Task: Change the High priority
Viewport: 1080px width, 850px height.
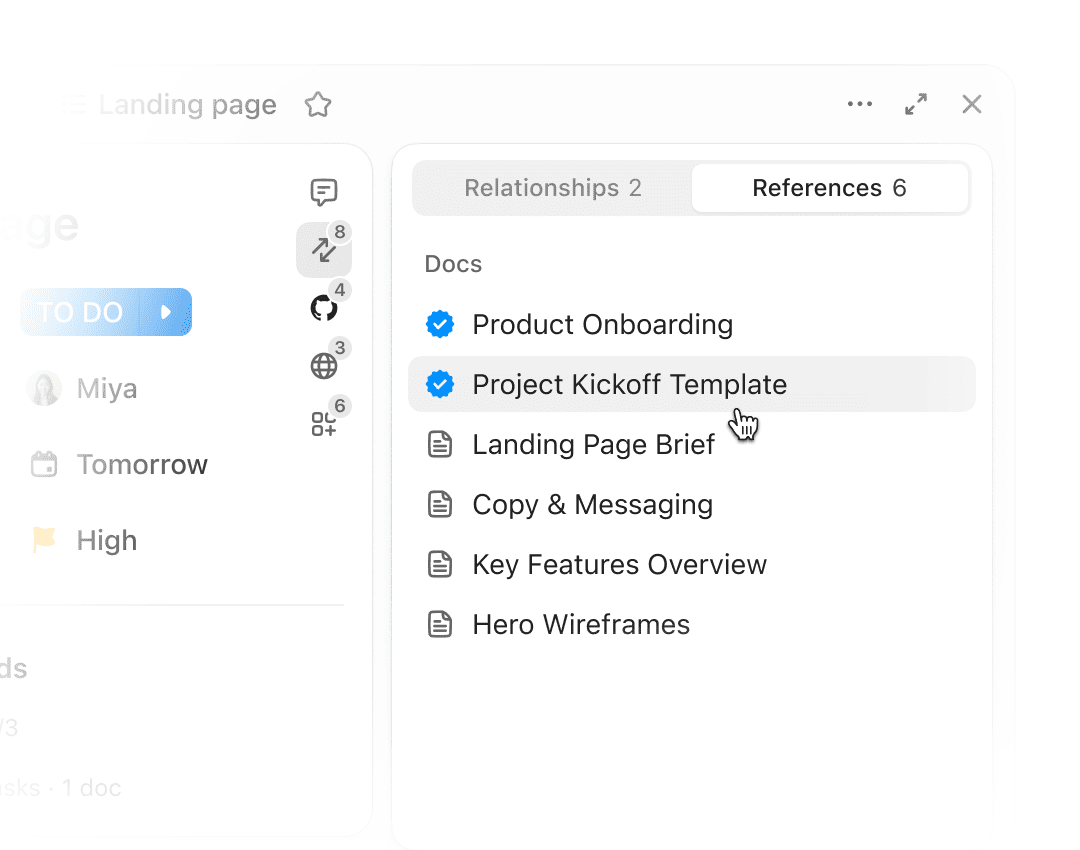Action: 107,541
